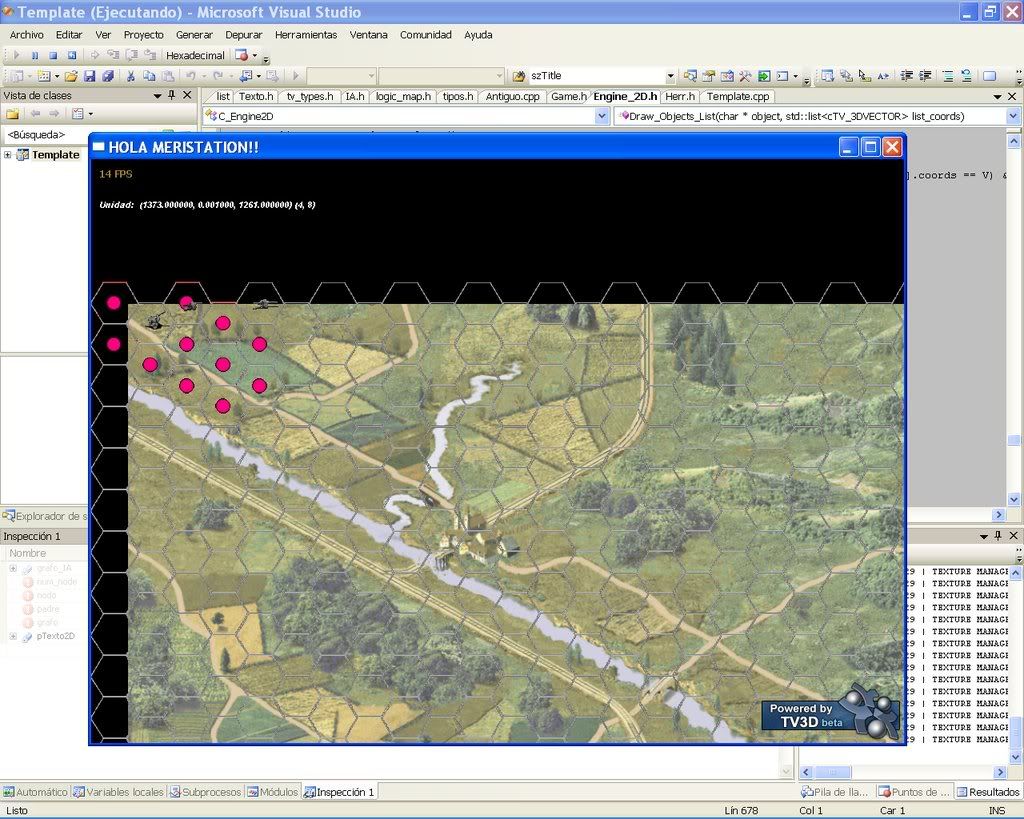The image size is (1024, 819).
Task: Cut selection with the scissors icon
Action: click(131, 76)
